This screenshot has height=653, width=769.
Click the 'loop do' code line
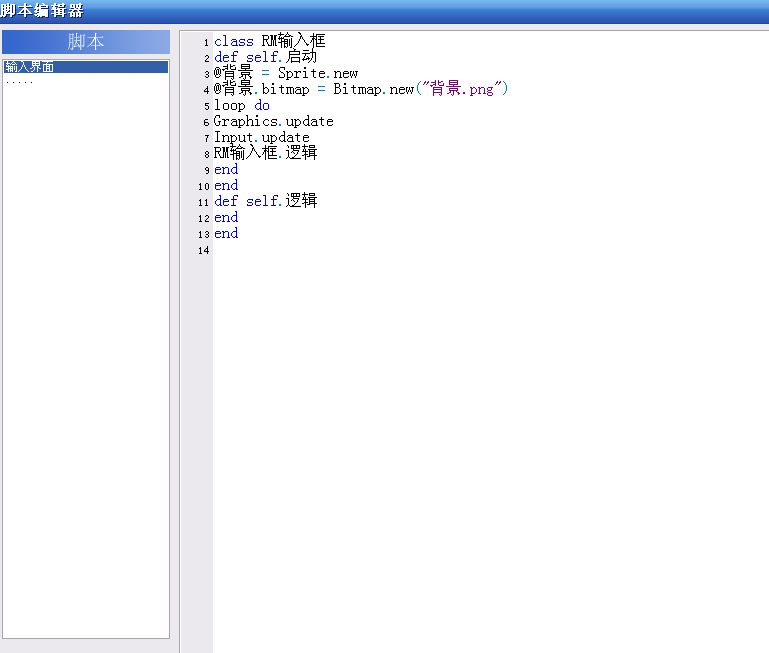tap(242, 105)
